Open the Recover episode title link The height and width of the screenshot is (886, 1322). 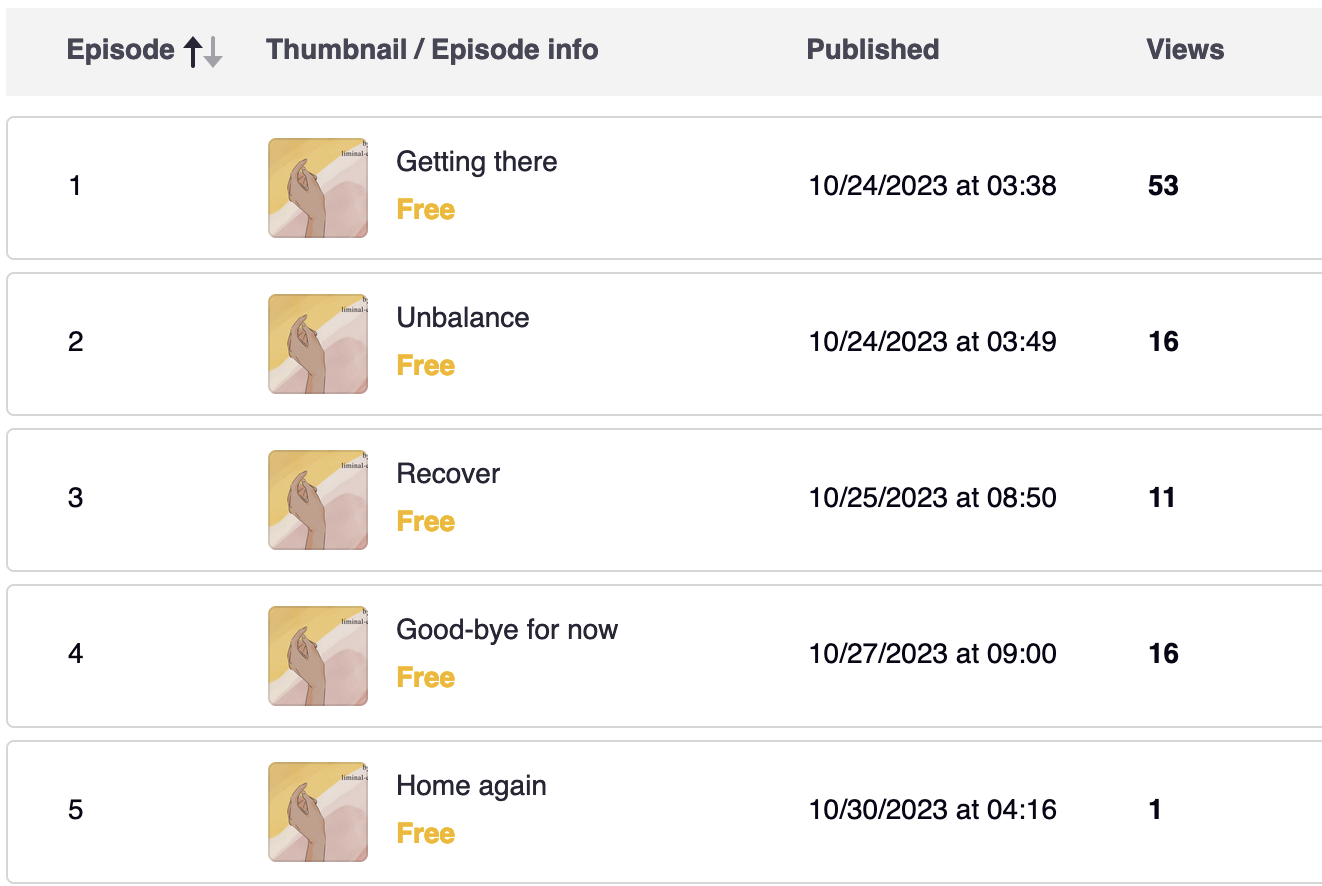pyautogui.click(x=448, y=474)
